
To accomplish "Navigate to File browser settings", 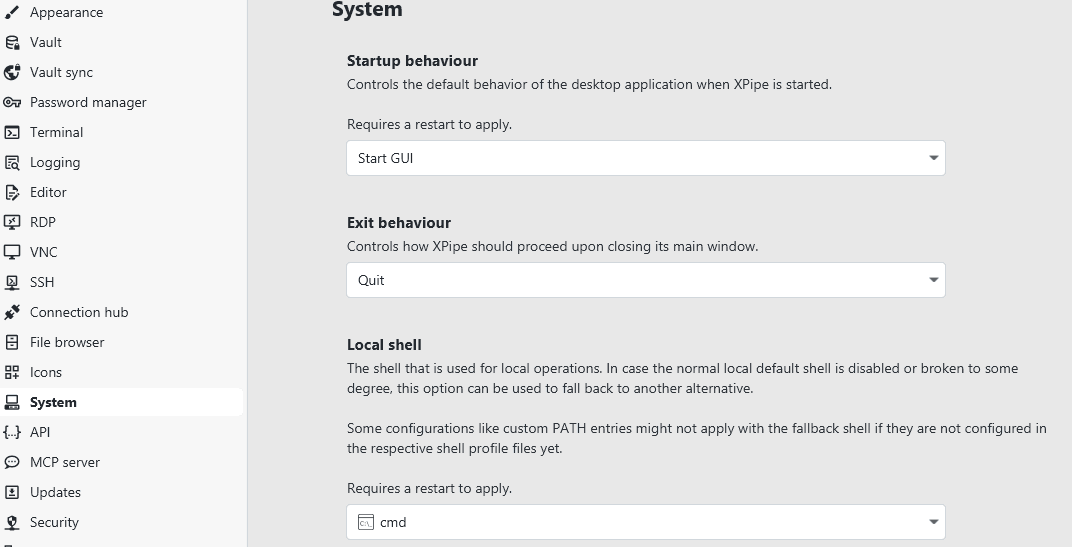I will 67,343.
